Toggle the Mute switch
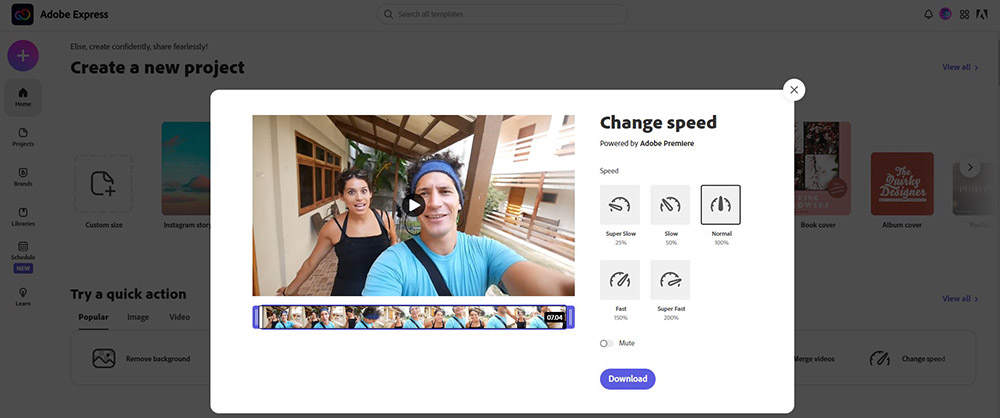This screenshot has width=1000, height=418. tap(607, 343)
